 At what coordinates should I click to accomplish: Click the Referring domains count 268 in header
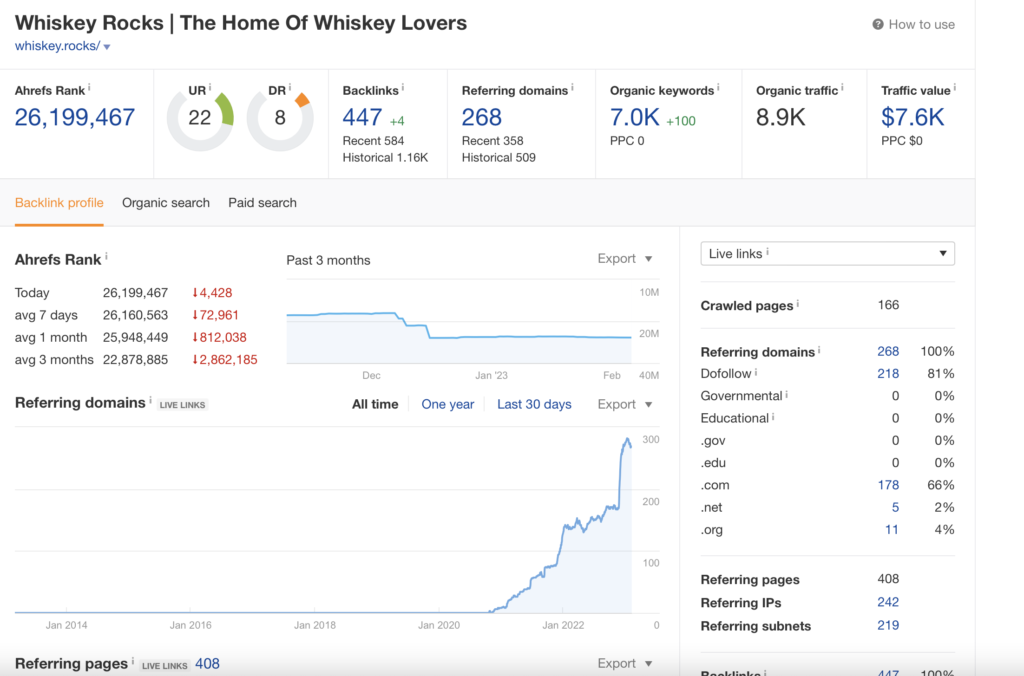(x=481, y=117)
